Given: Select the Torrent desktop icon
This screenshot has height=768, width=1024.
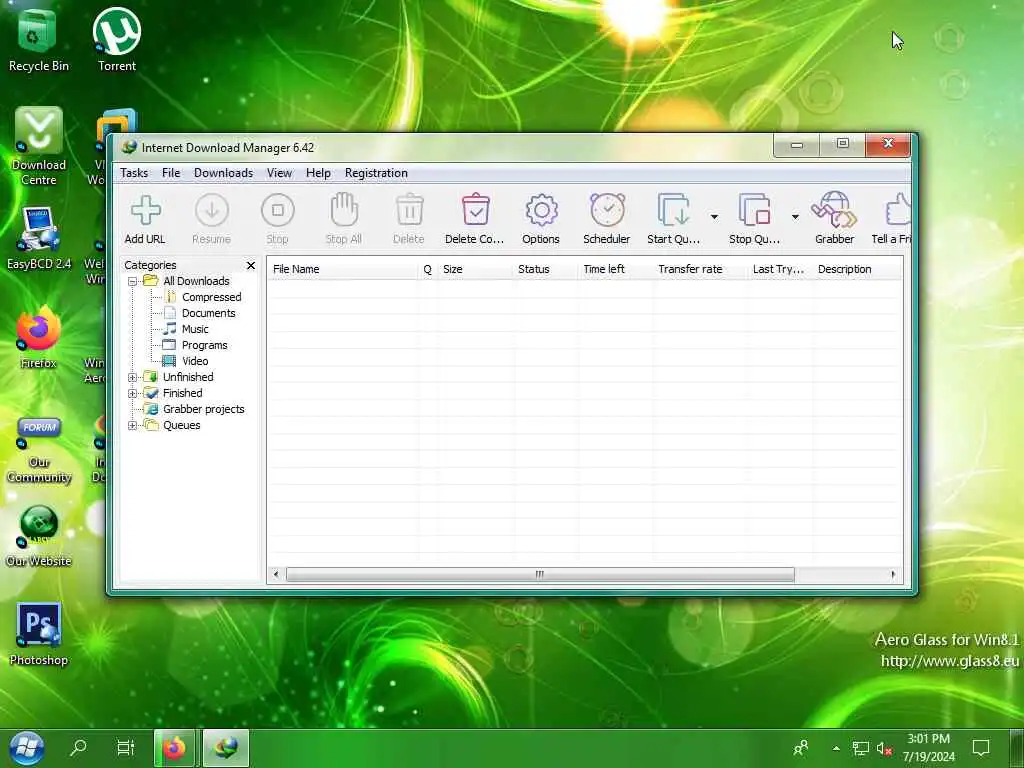Looking at the screenshot, I should coord(117,39).
